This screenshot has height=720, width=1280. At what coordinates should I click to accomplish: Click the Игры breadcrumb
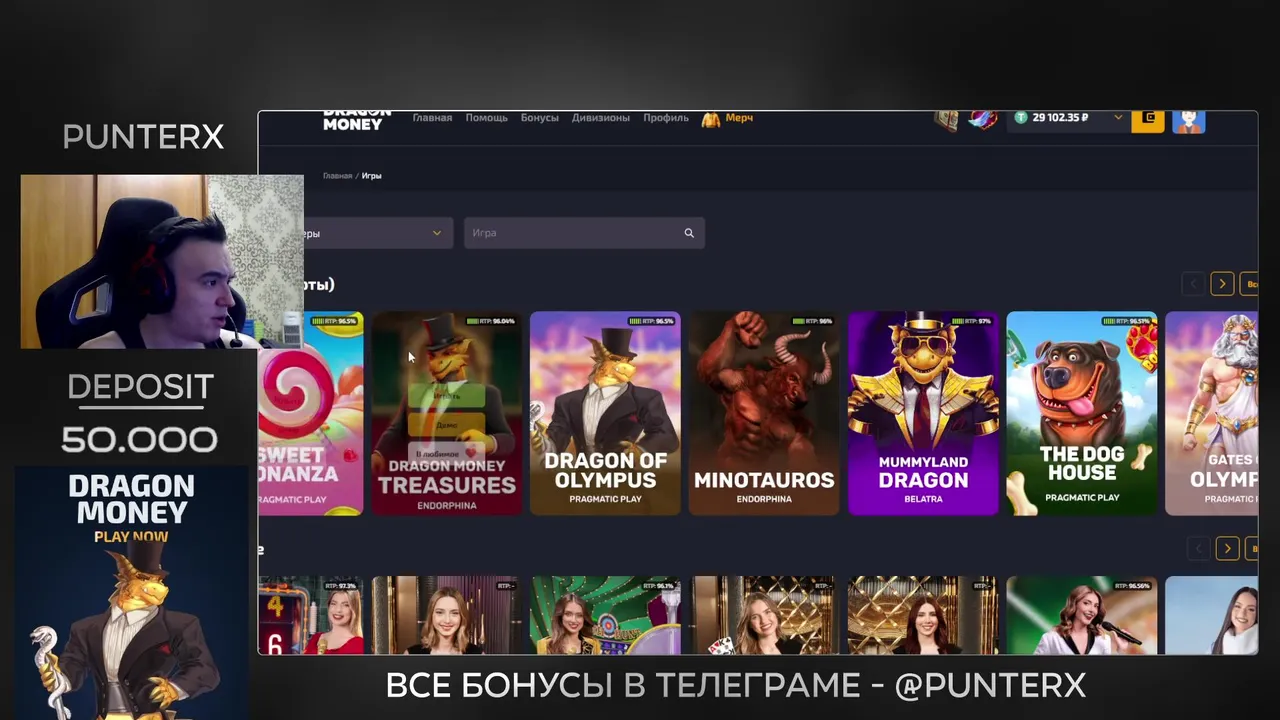371,176
